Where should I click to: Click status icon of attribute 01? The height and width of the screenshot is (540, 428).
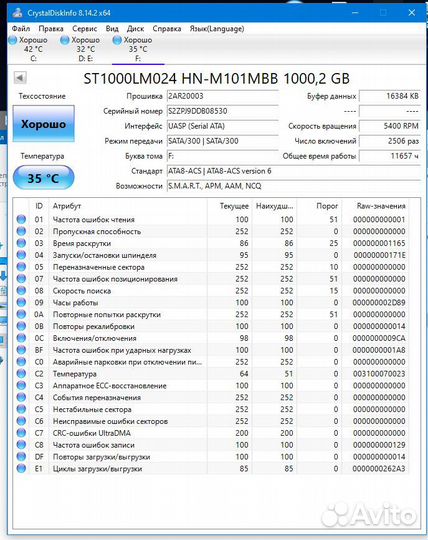click(x=21, y=219)
